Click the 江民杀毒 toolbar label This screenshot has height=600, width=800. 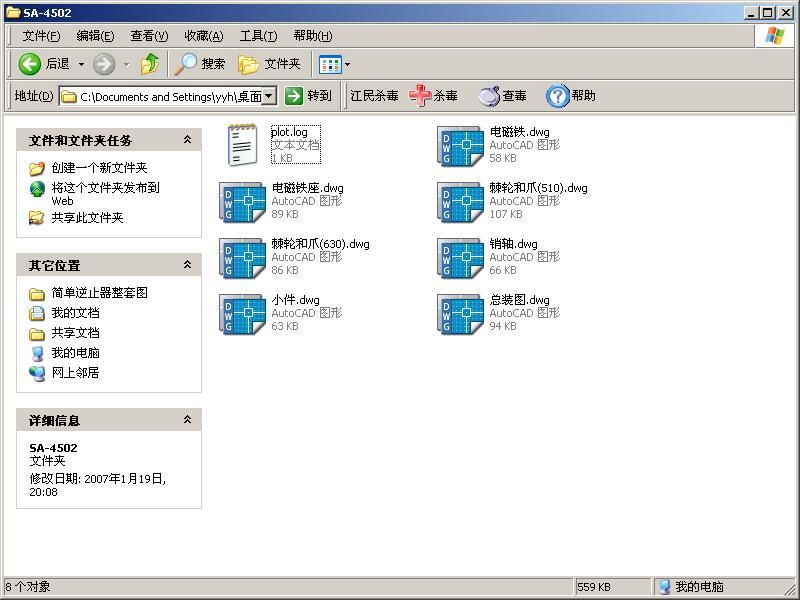click(x=374, y=96)
